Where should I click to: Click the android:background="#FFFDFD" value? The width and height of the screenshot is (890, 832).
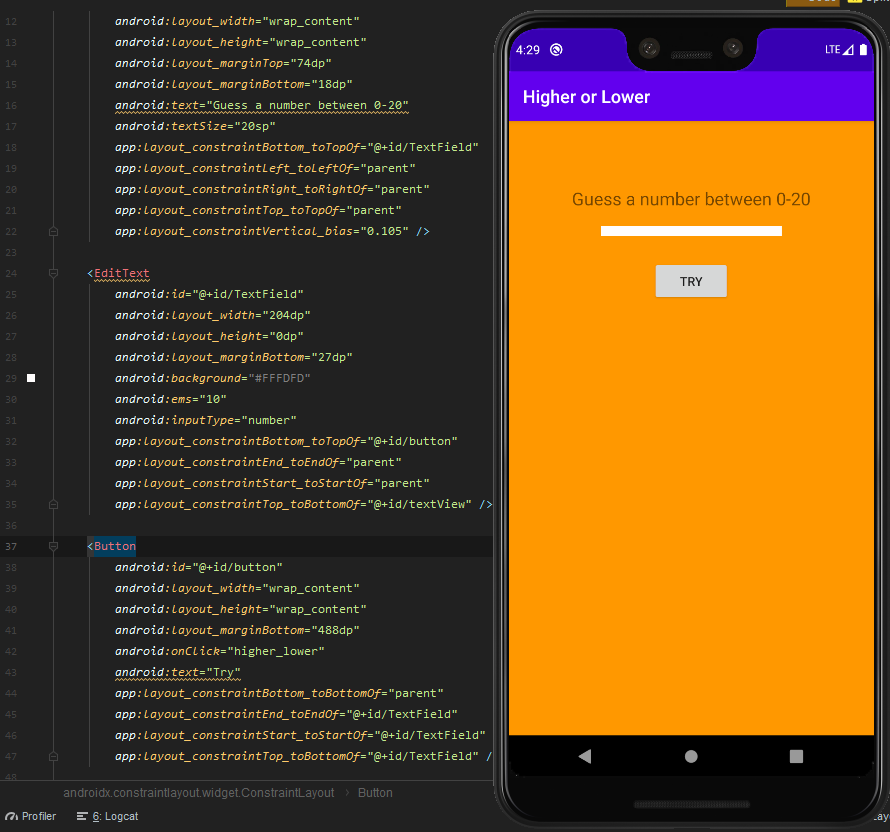click(x=279, y=379)
